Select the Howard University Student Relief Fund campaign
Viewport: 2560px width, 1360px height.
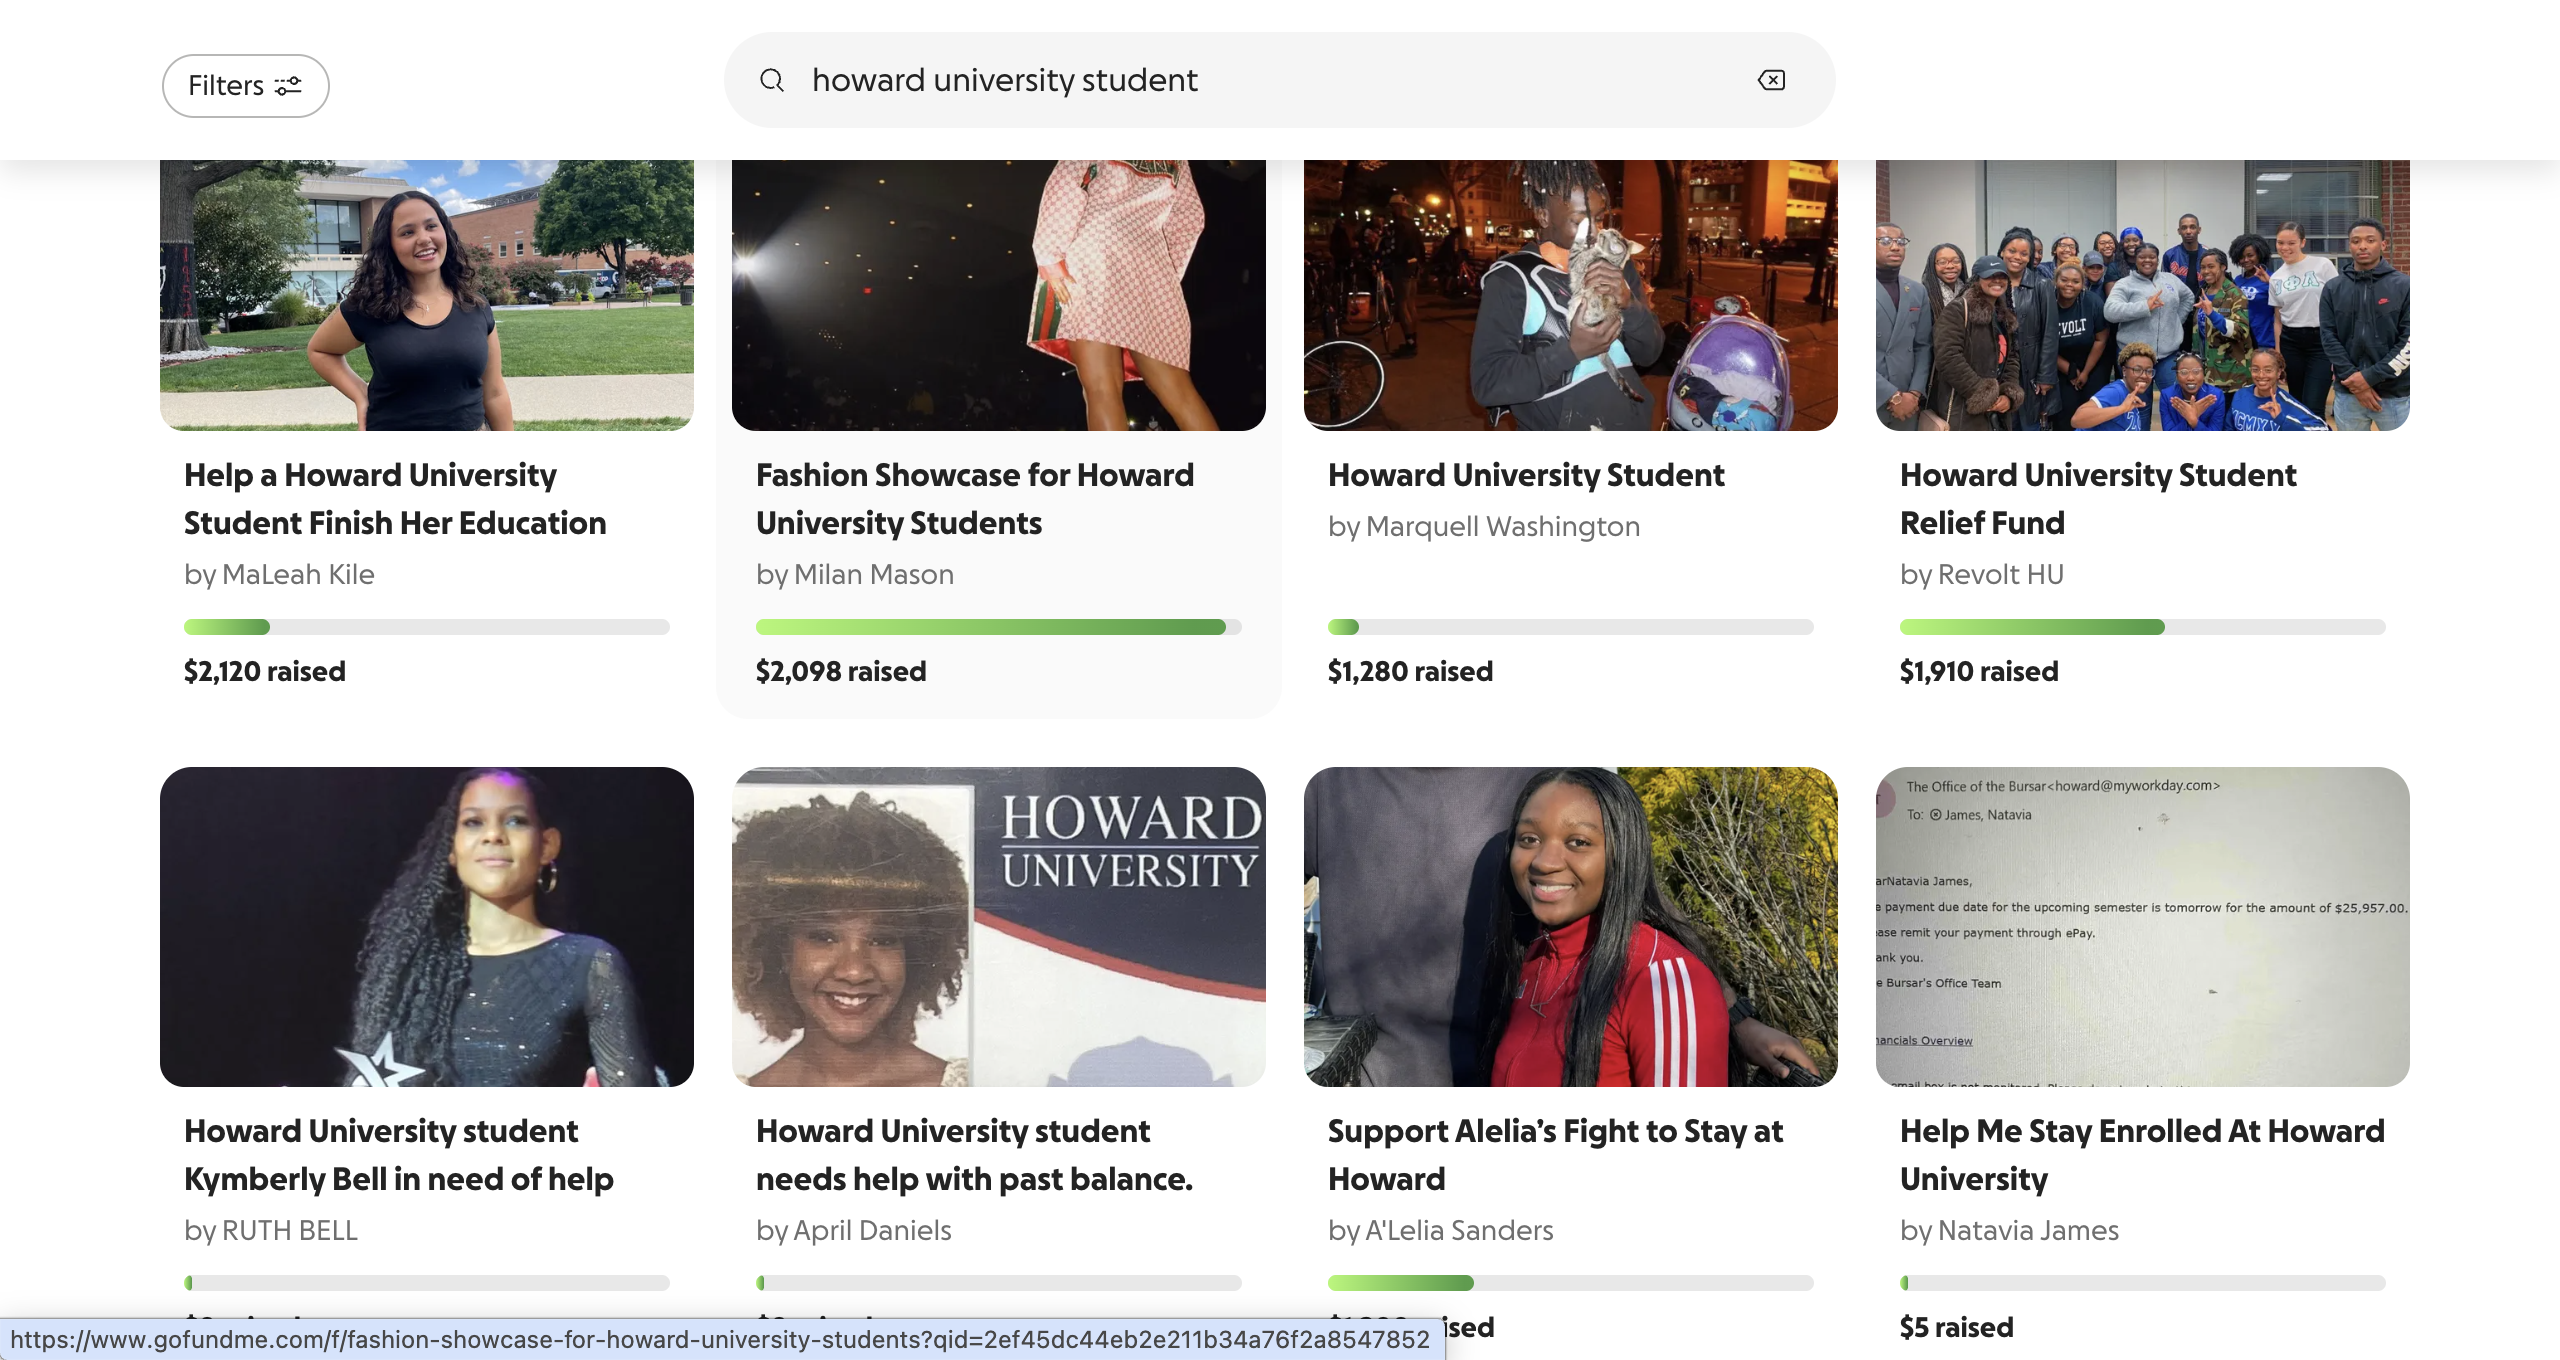2098,499
